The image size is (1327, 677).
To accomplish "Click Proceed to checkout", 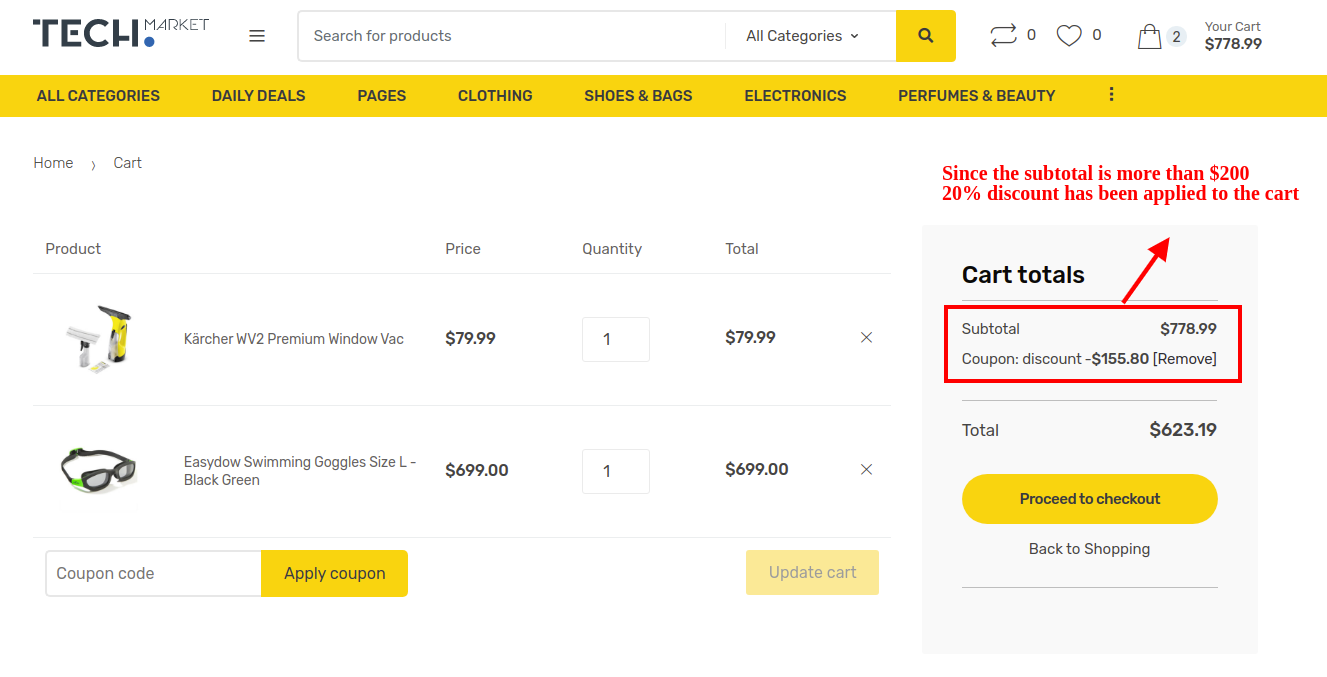I will pos(1089,498).
